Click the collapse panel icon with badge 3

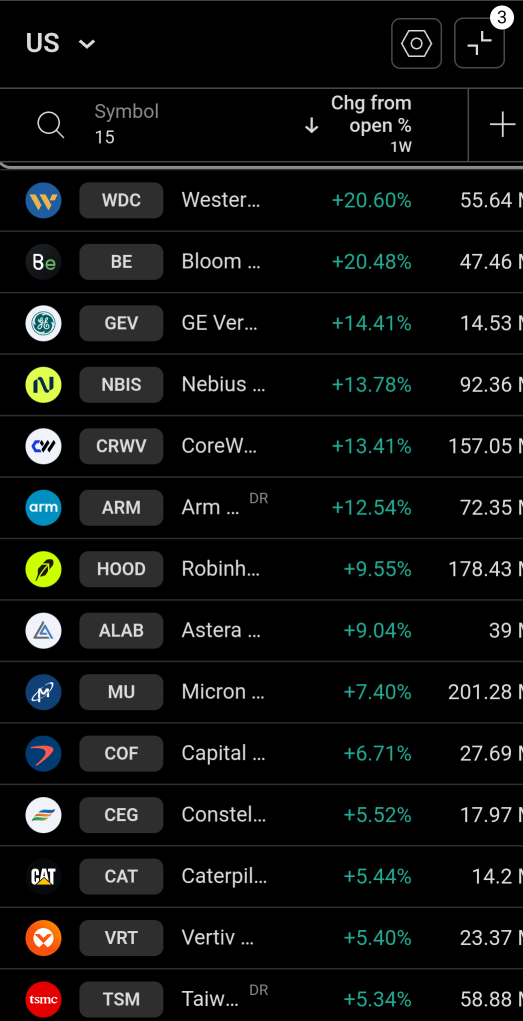click(479, 44)
